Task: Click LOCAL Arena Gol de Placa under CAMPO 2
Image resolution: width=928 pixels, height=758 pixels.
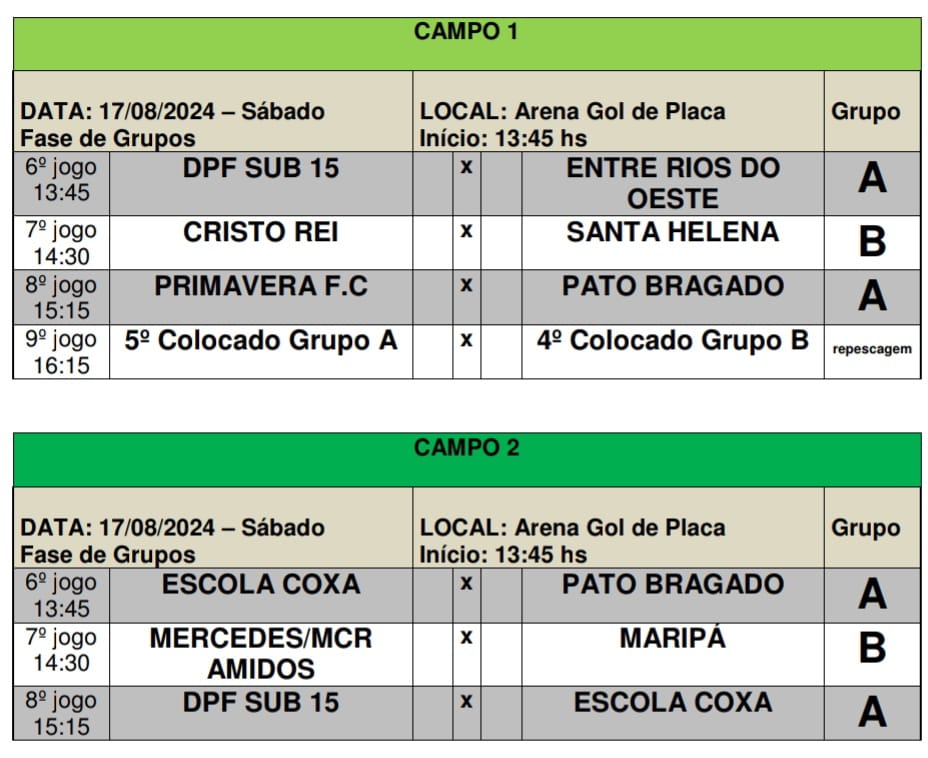Action: click(x=572, y=528)
